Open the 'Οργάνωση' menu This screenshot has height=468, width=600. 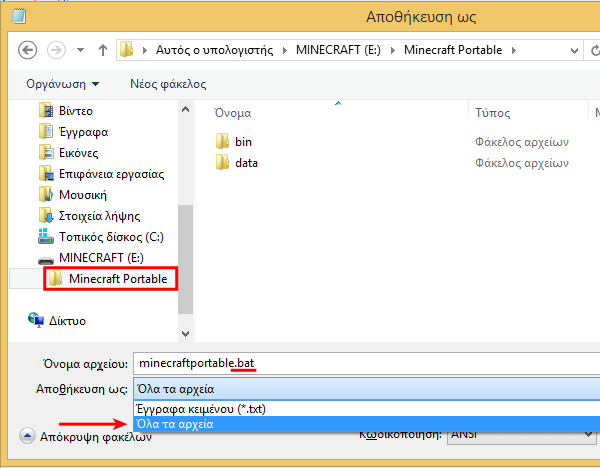pyautogui.click(x=62, y=84)
